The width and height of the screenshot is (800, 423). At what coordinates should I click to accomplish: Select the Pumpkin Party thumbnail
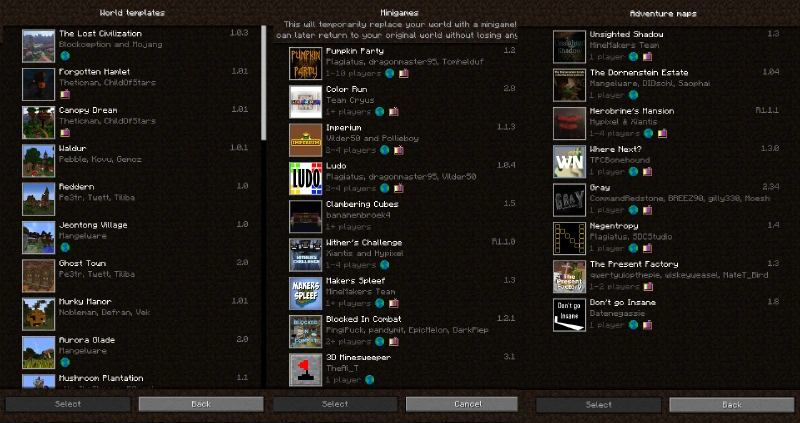306,63
